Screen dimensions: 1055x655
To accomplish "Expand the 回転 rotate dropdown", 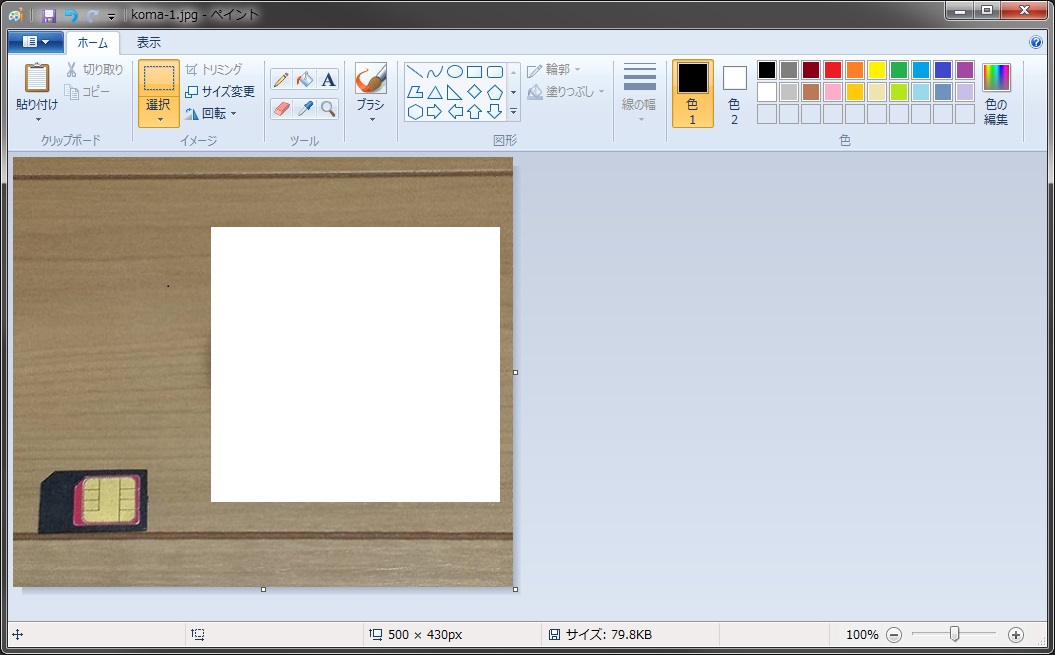I will pyautogui.click(x=233, y=114).
